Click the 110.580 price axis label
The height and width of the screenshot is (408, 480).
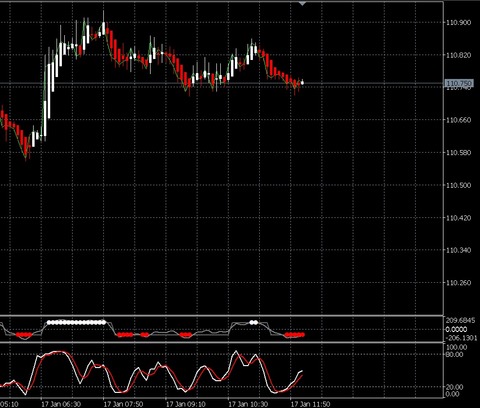coord(459,153)
